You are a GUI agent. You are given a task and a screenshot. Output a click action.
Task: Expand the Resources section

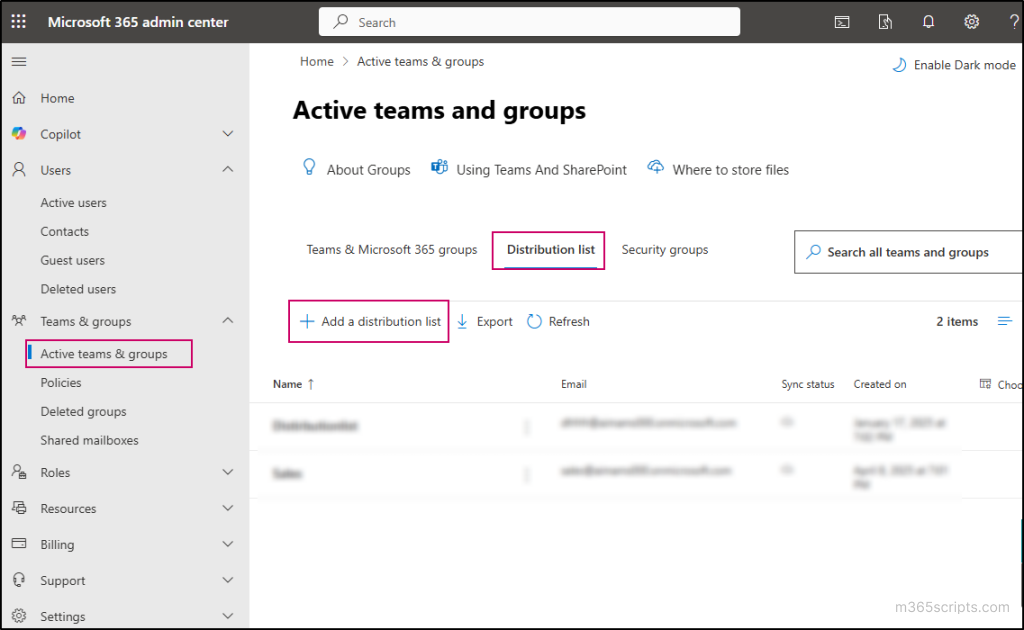point(227,508)
